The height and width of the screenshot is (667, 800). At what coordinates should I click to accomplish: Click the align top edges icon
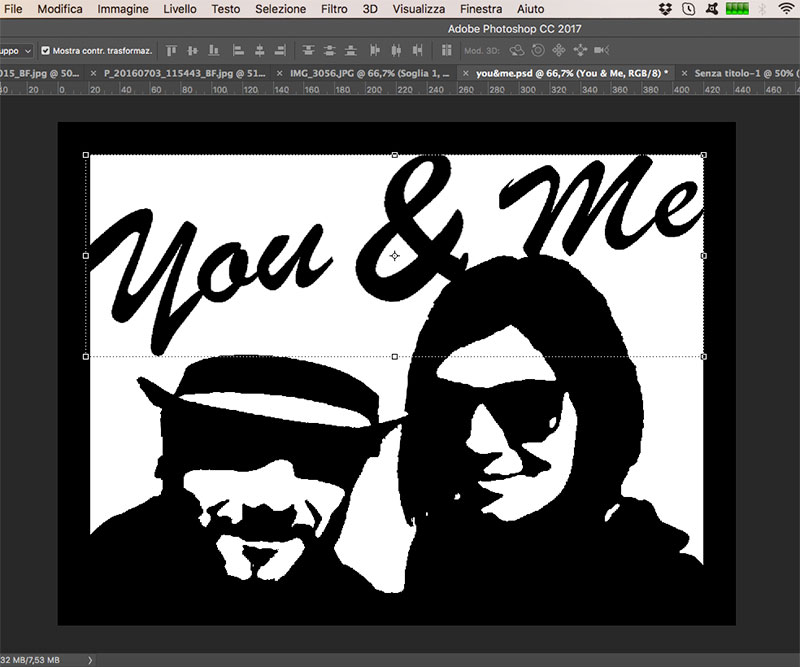[171, 50]
